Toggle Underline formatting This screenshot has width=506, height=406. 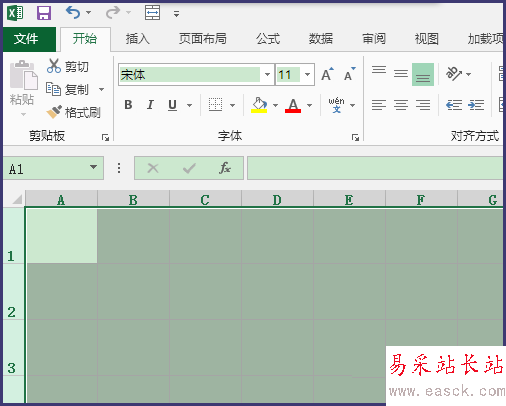click(x=172, y=105)
